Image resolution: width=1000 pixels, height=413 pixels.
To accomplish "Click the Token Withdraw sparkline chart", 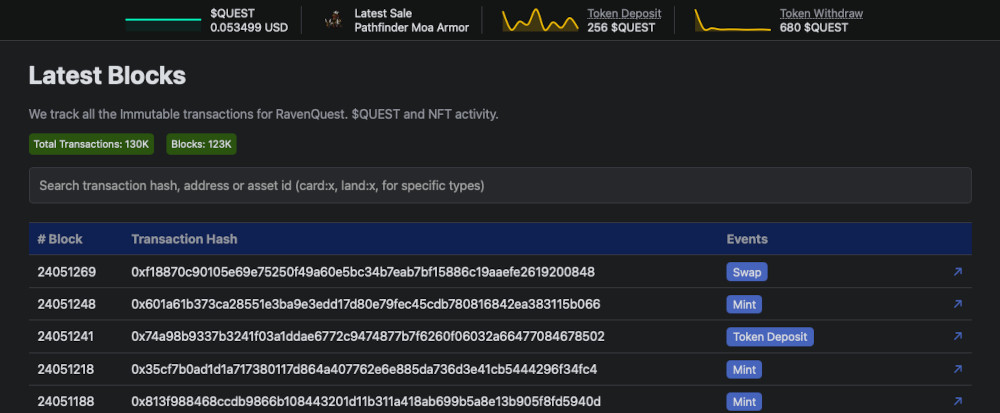I will [733, 21].
